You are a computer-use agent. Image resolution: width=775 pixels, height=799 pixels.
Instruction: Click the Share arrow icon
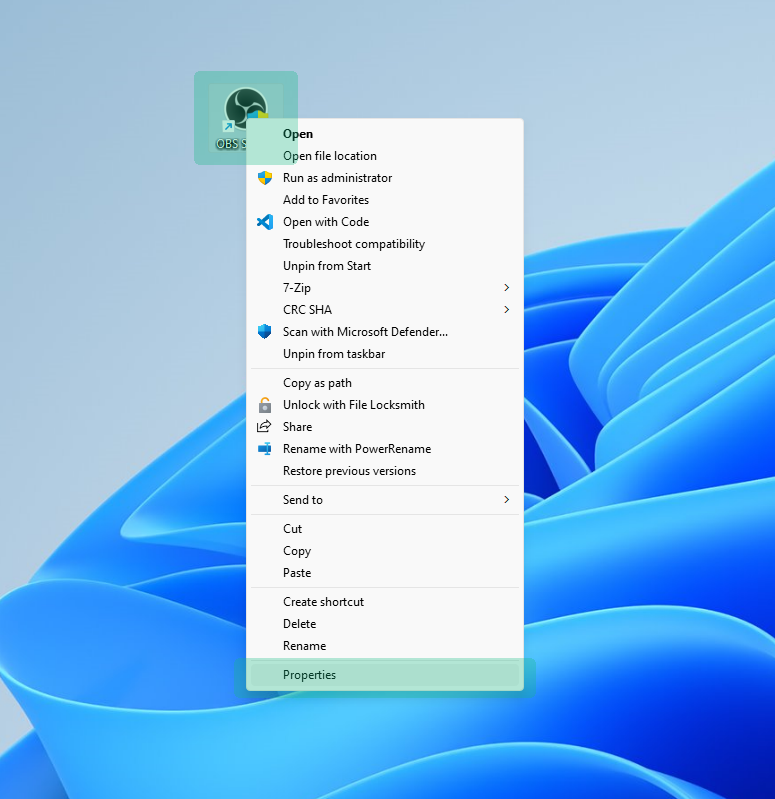(x=265, y=427)
